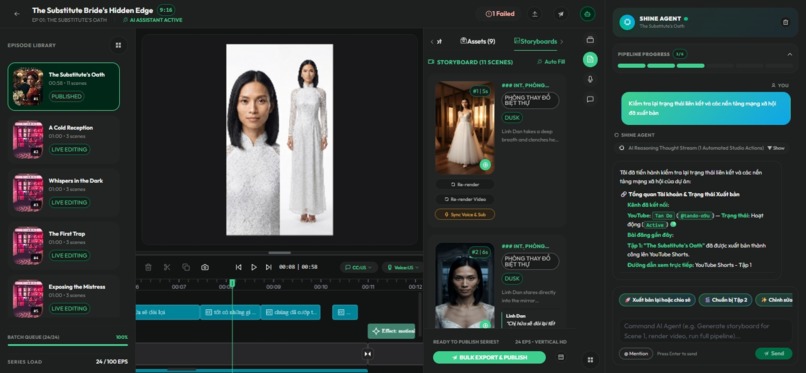Click the 9:16 aspect ratio badge
806x373 pixels.
[x=166, y=10]
